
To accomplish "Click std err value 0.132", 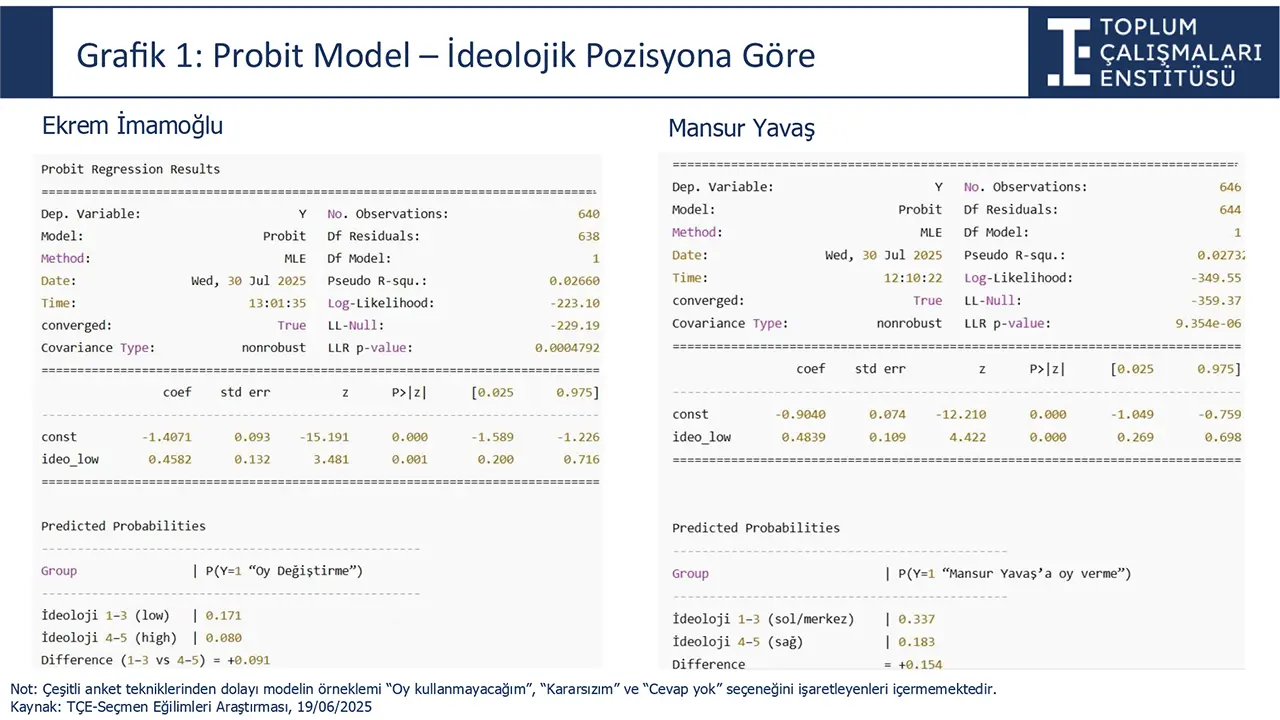I will 252,460.
